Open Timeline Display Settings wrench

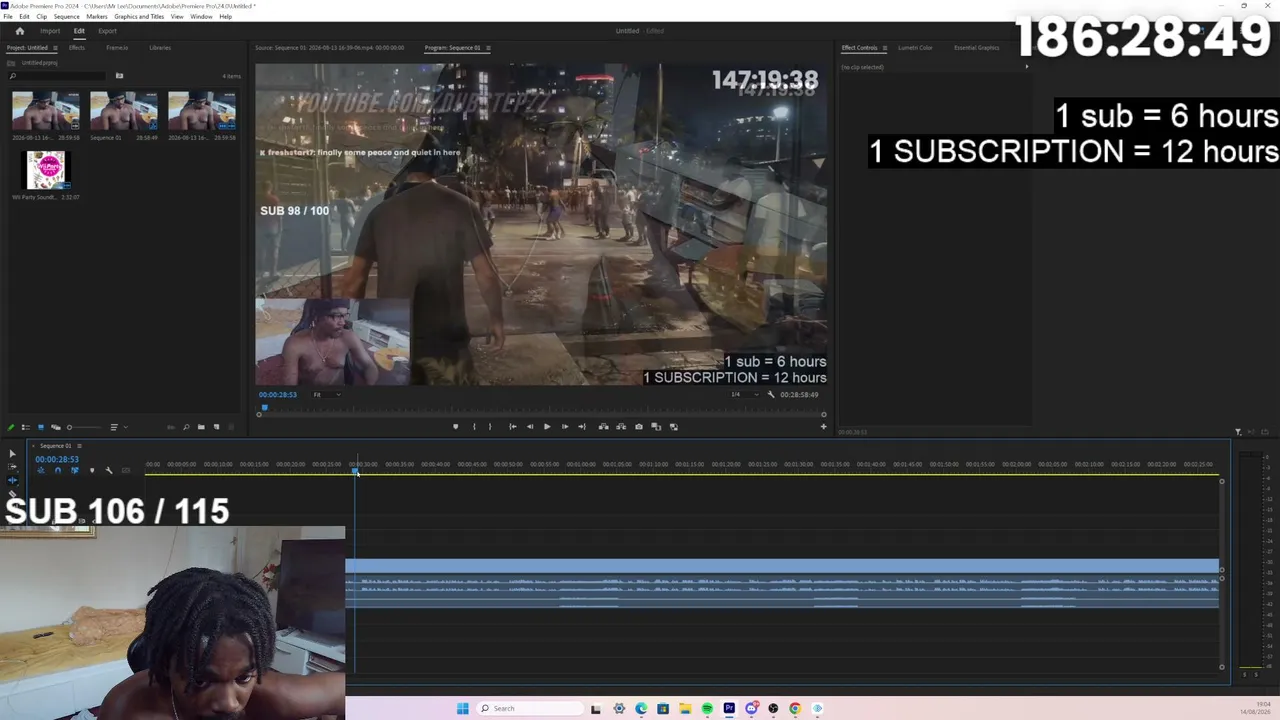coord(109,470)
